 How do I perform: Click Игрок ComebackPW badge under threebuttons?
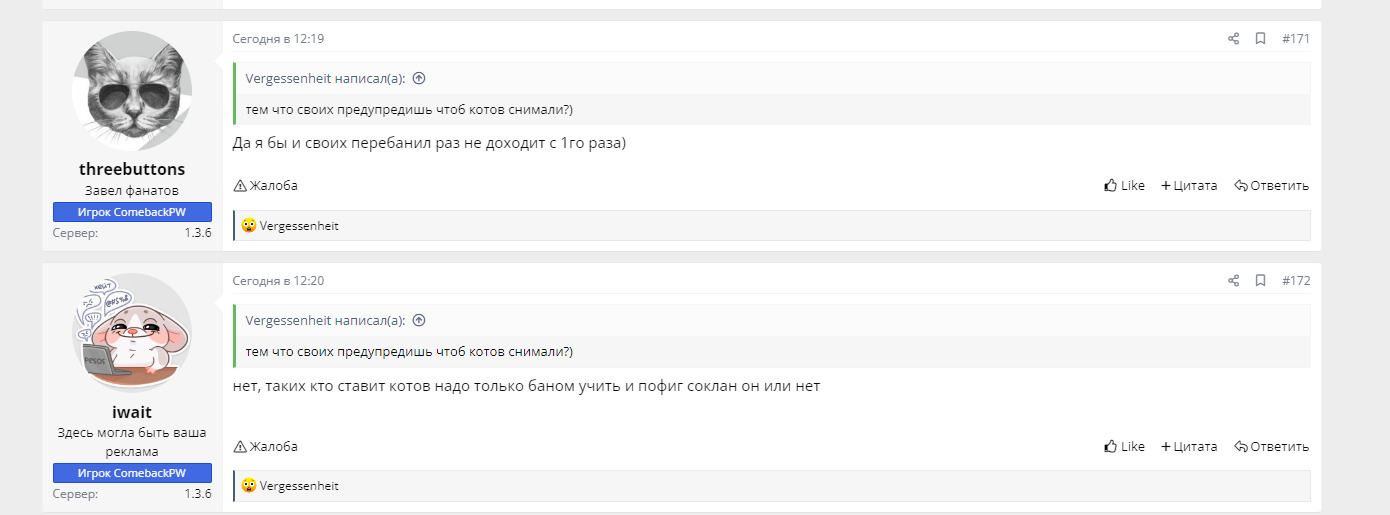pos(132,212)
